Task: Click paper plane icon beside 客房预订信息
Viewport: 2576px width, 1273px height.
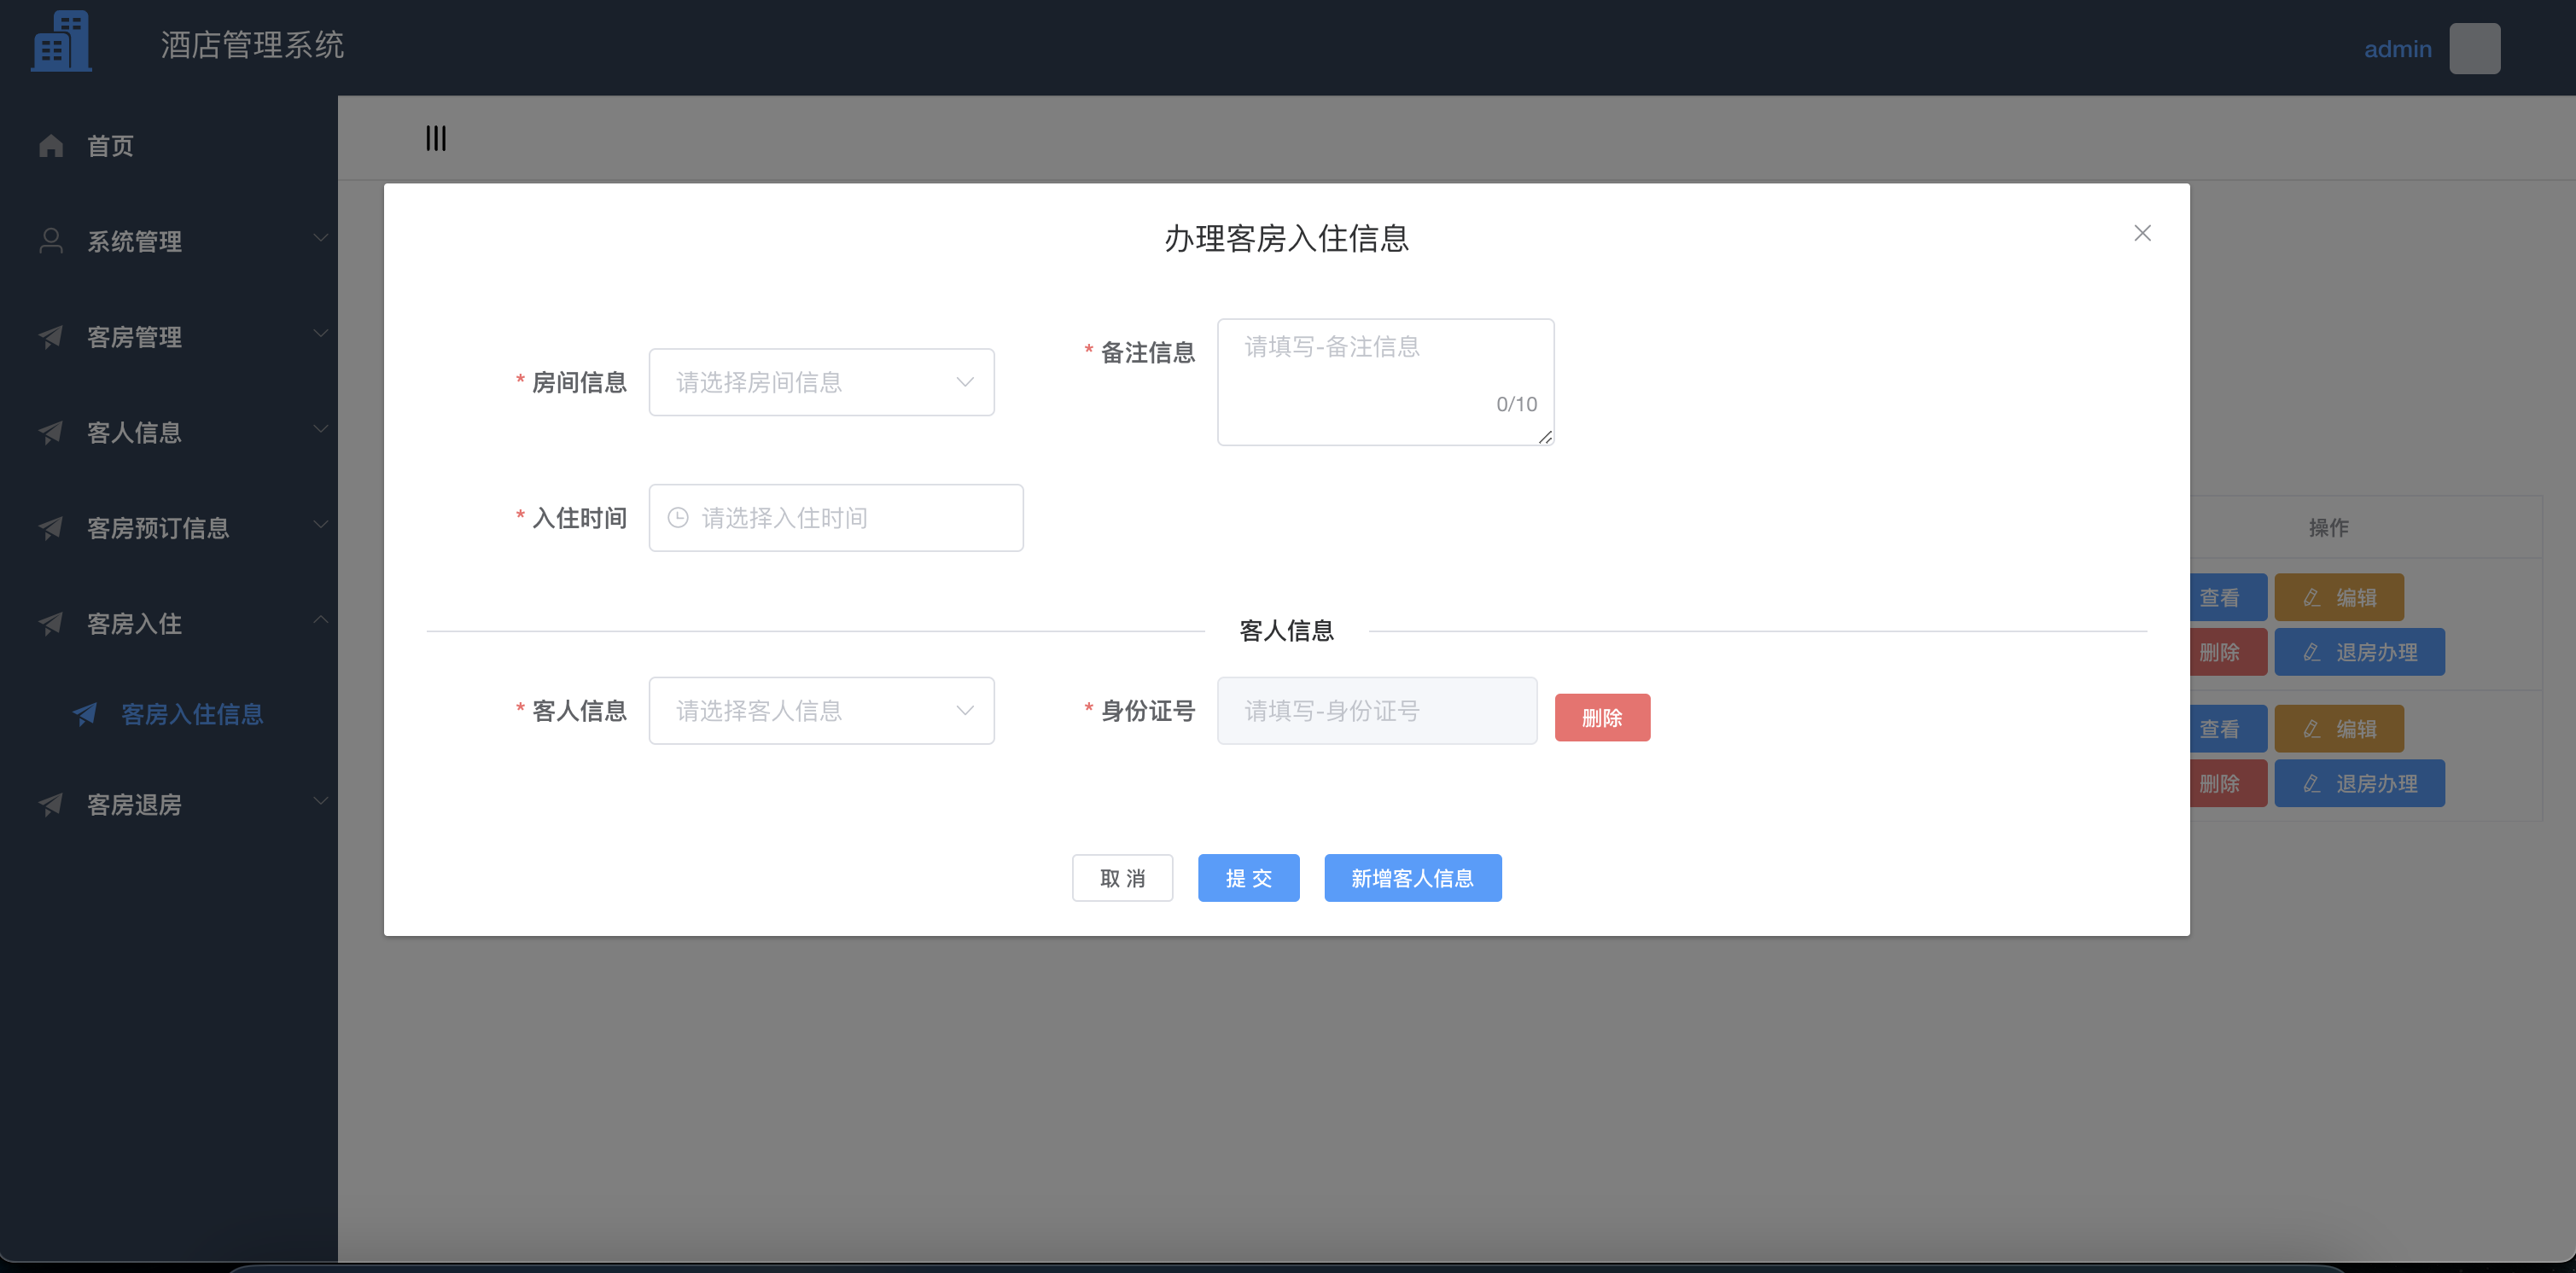Action: pyautogui.click(x=51, y=528)
